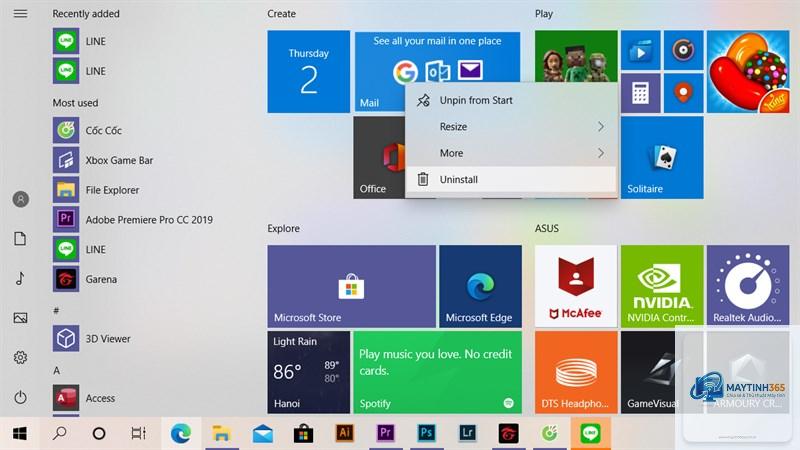Choose Uninstall from the context menu
The height and width of the screenshot is (450, 800).
click(x=511, y=180)
